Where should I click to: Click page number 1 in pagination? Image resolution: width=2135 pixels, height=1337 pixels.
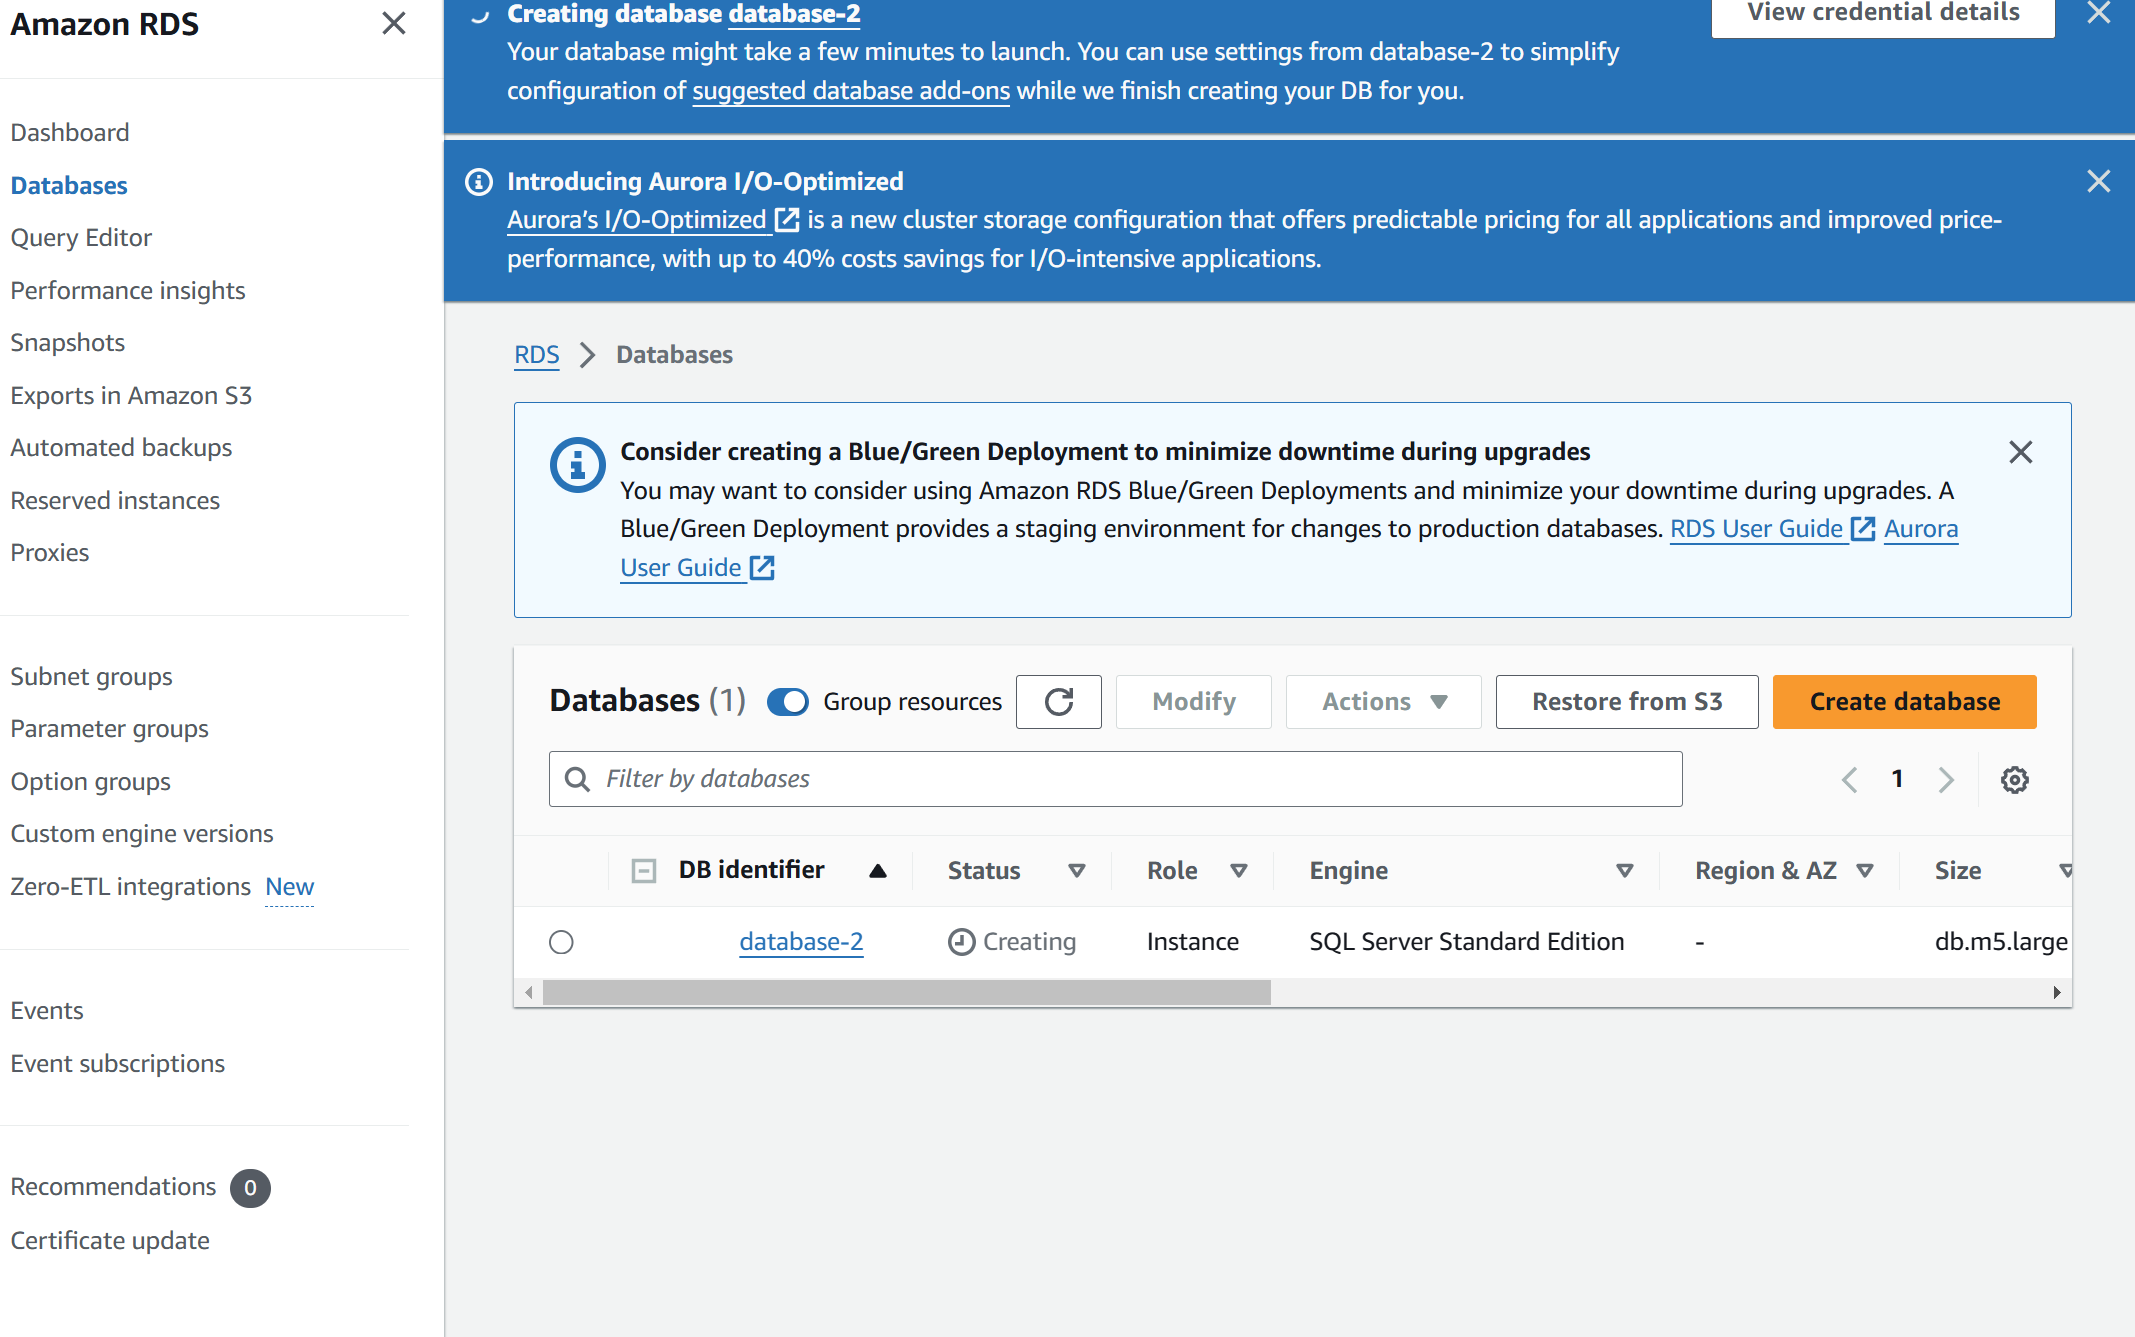(x=1897, y=779)
